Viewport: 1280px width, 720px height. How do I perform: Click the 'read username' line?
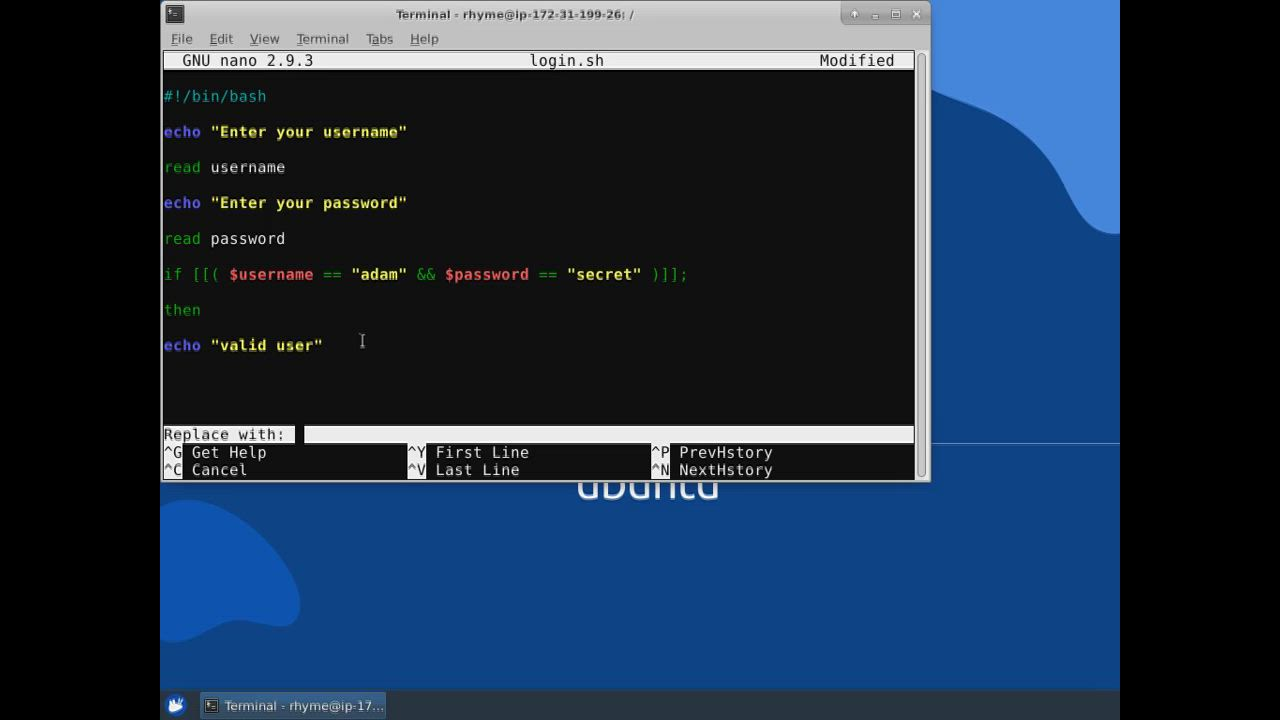pyautogui.click(x=225, y=167)
